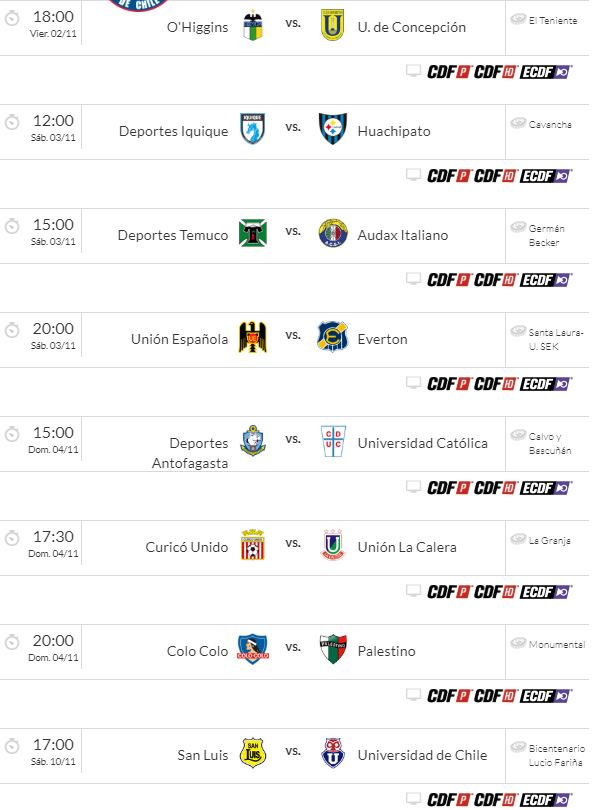Click the Everton team crest
The height and width of the screenshot is (810, 607).
point(332,339)
